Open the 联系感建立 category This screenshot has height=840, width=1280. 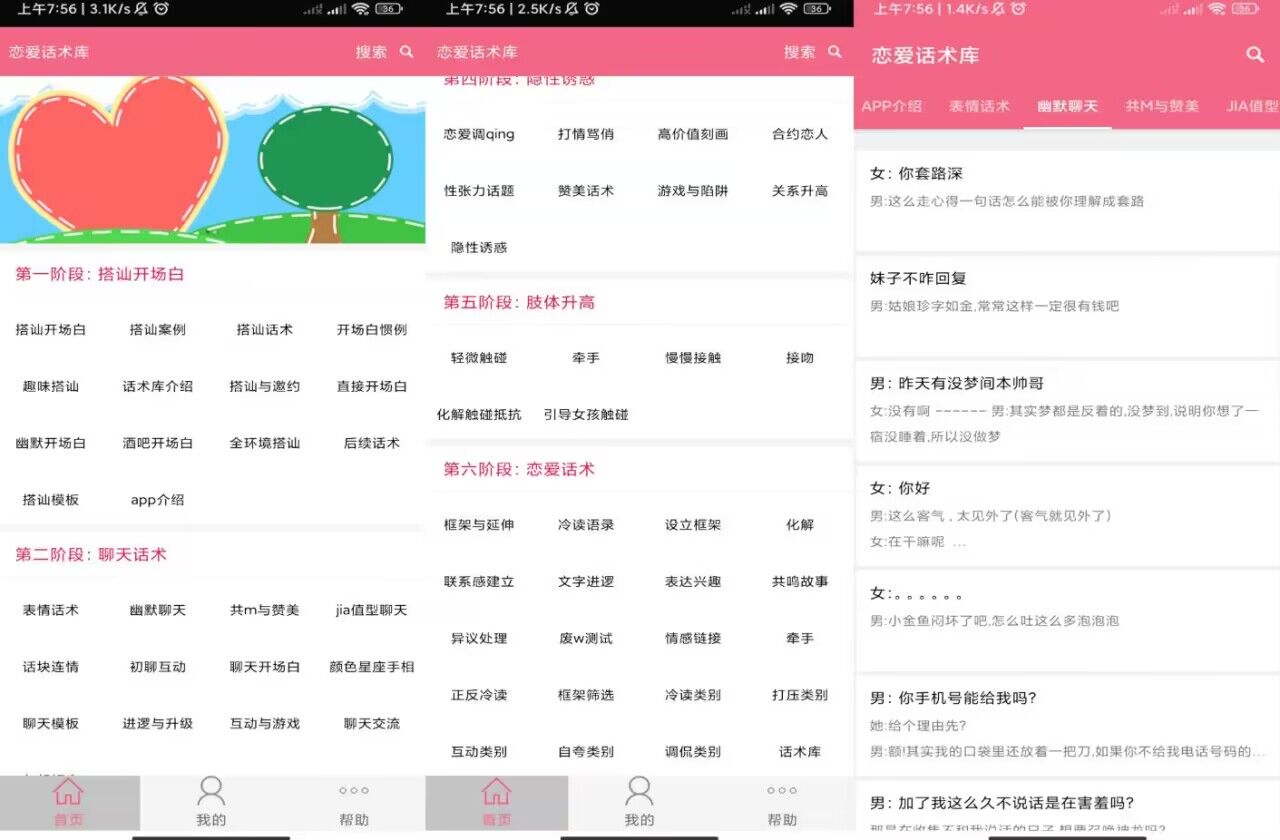(479, 582)
